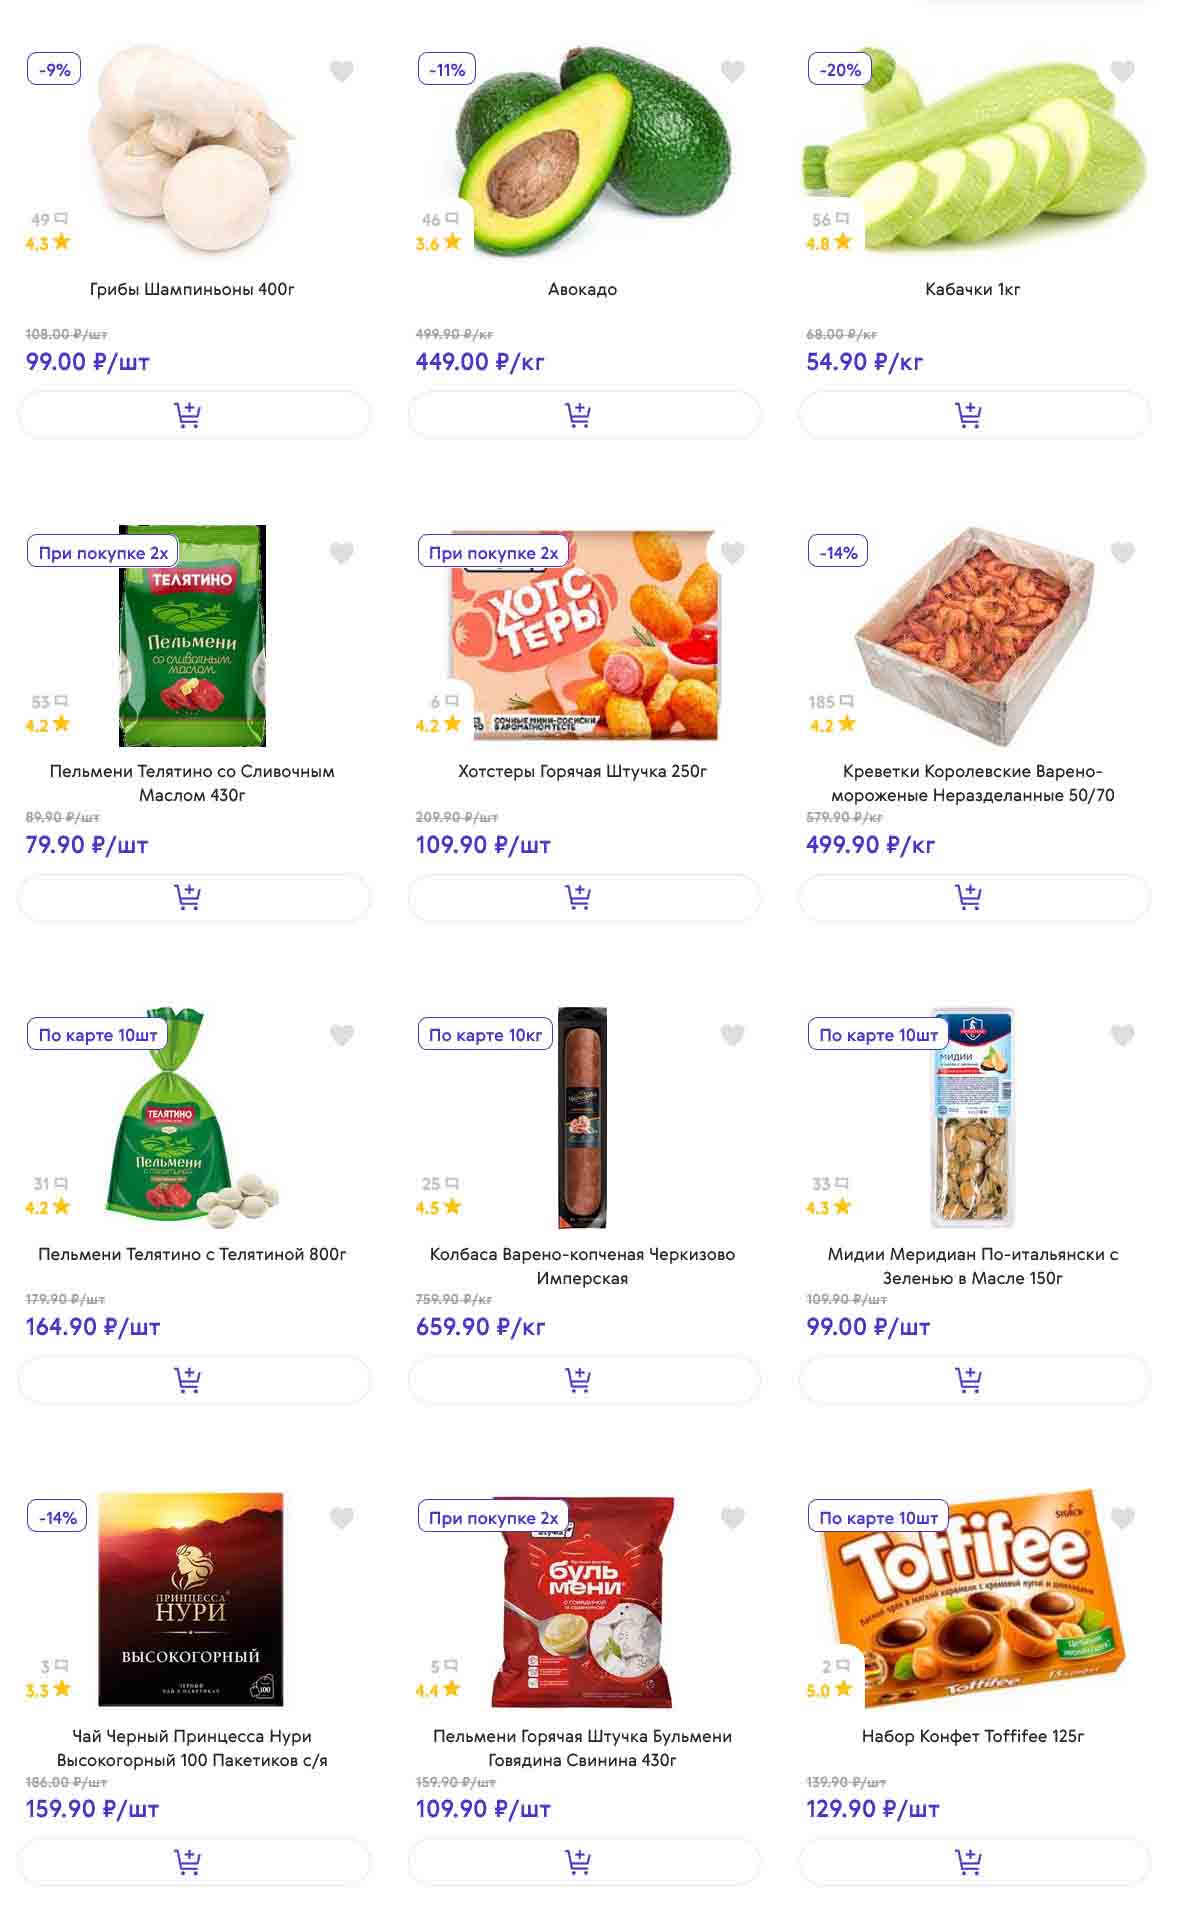Open Пельмени Телятино со Сливочным Маслом link

point(192,783)
